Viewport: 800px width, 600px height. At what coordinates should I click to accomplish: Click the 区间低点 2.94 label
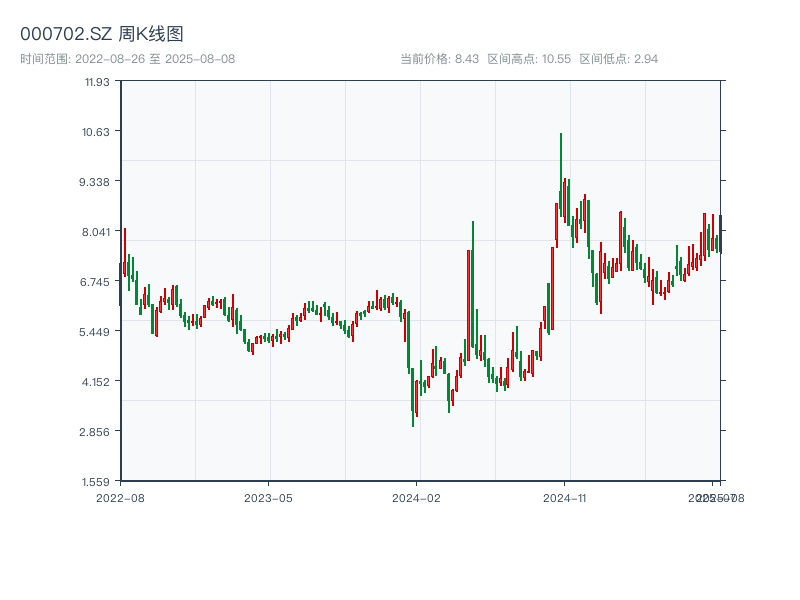[618, 59]
